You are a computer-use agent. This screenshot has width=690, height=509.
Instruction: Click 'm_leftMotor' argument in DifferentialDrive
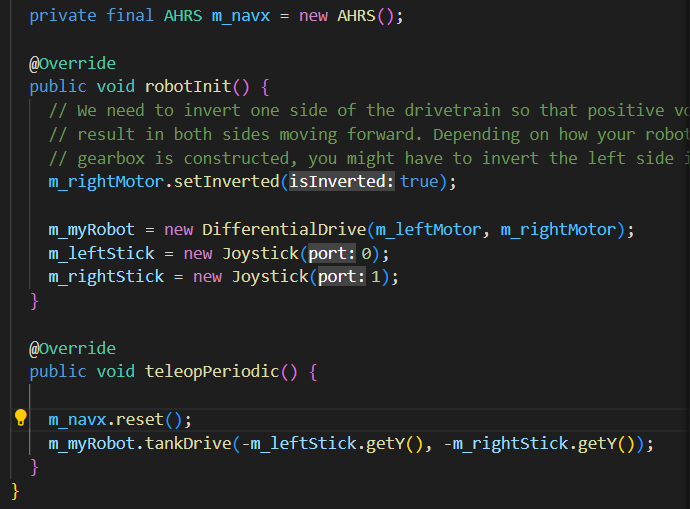point(429,230)
